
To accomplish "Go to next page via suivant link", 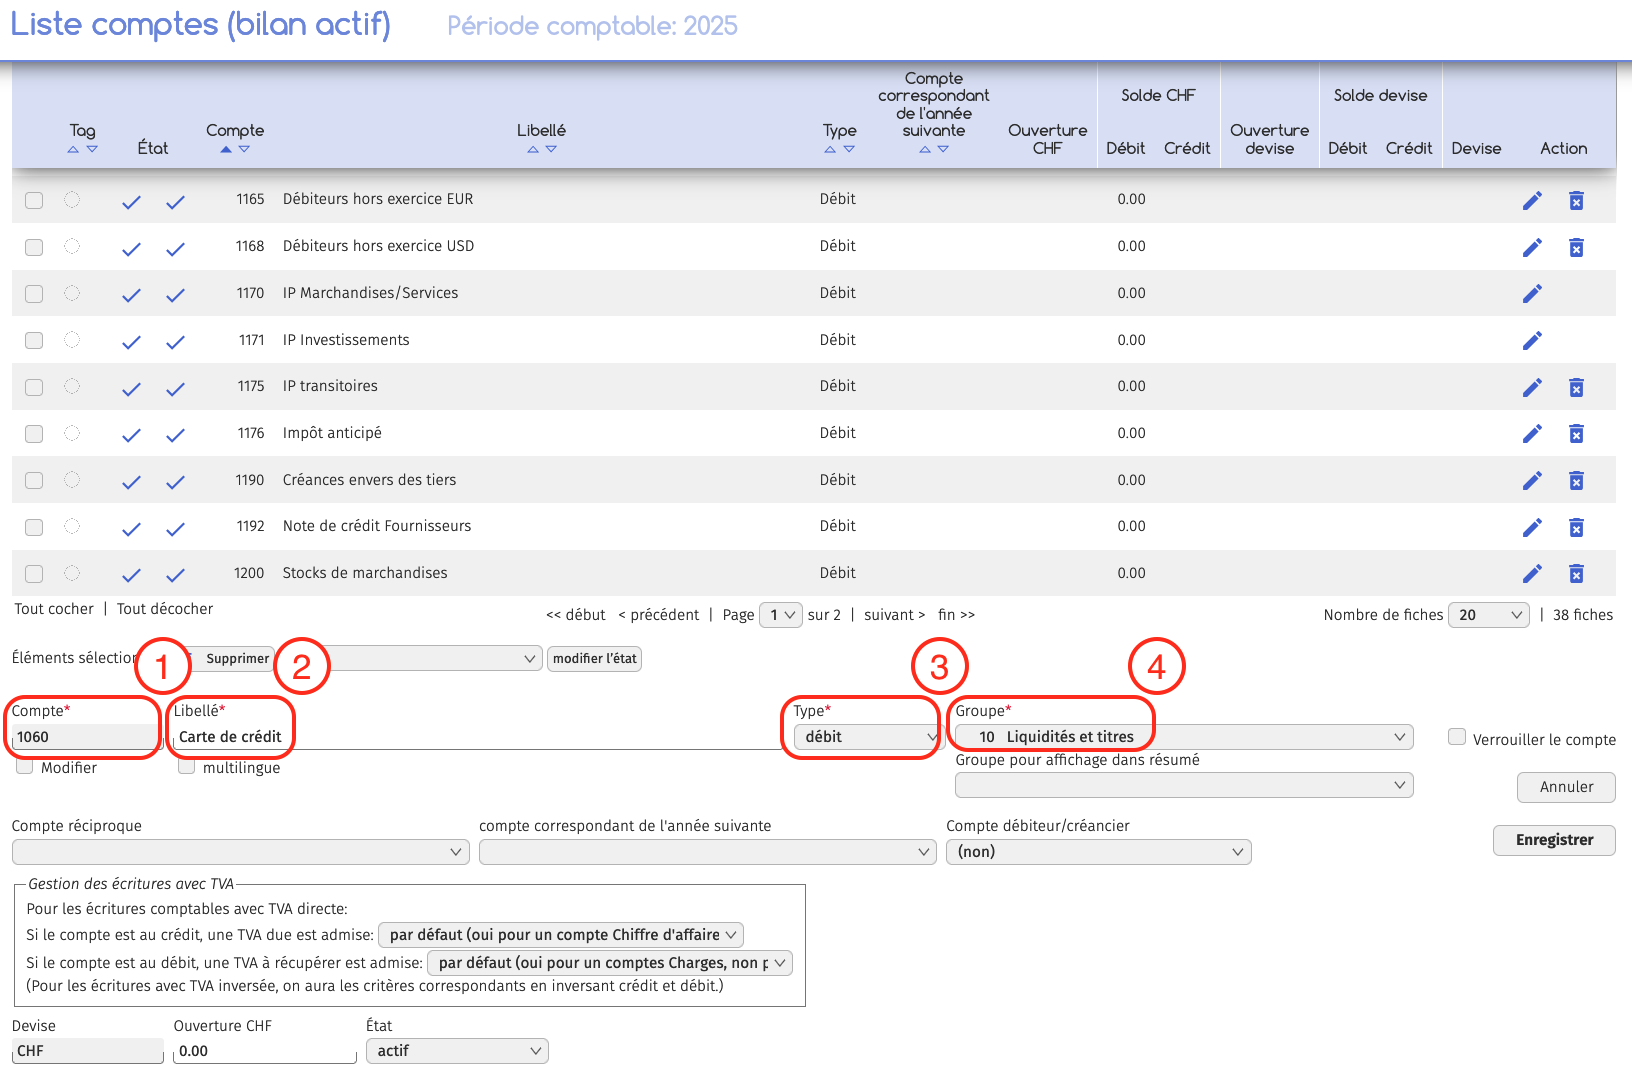I will click(894, 615).
